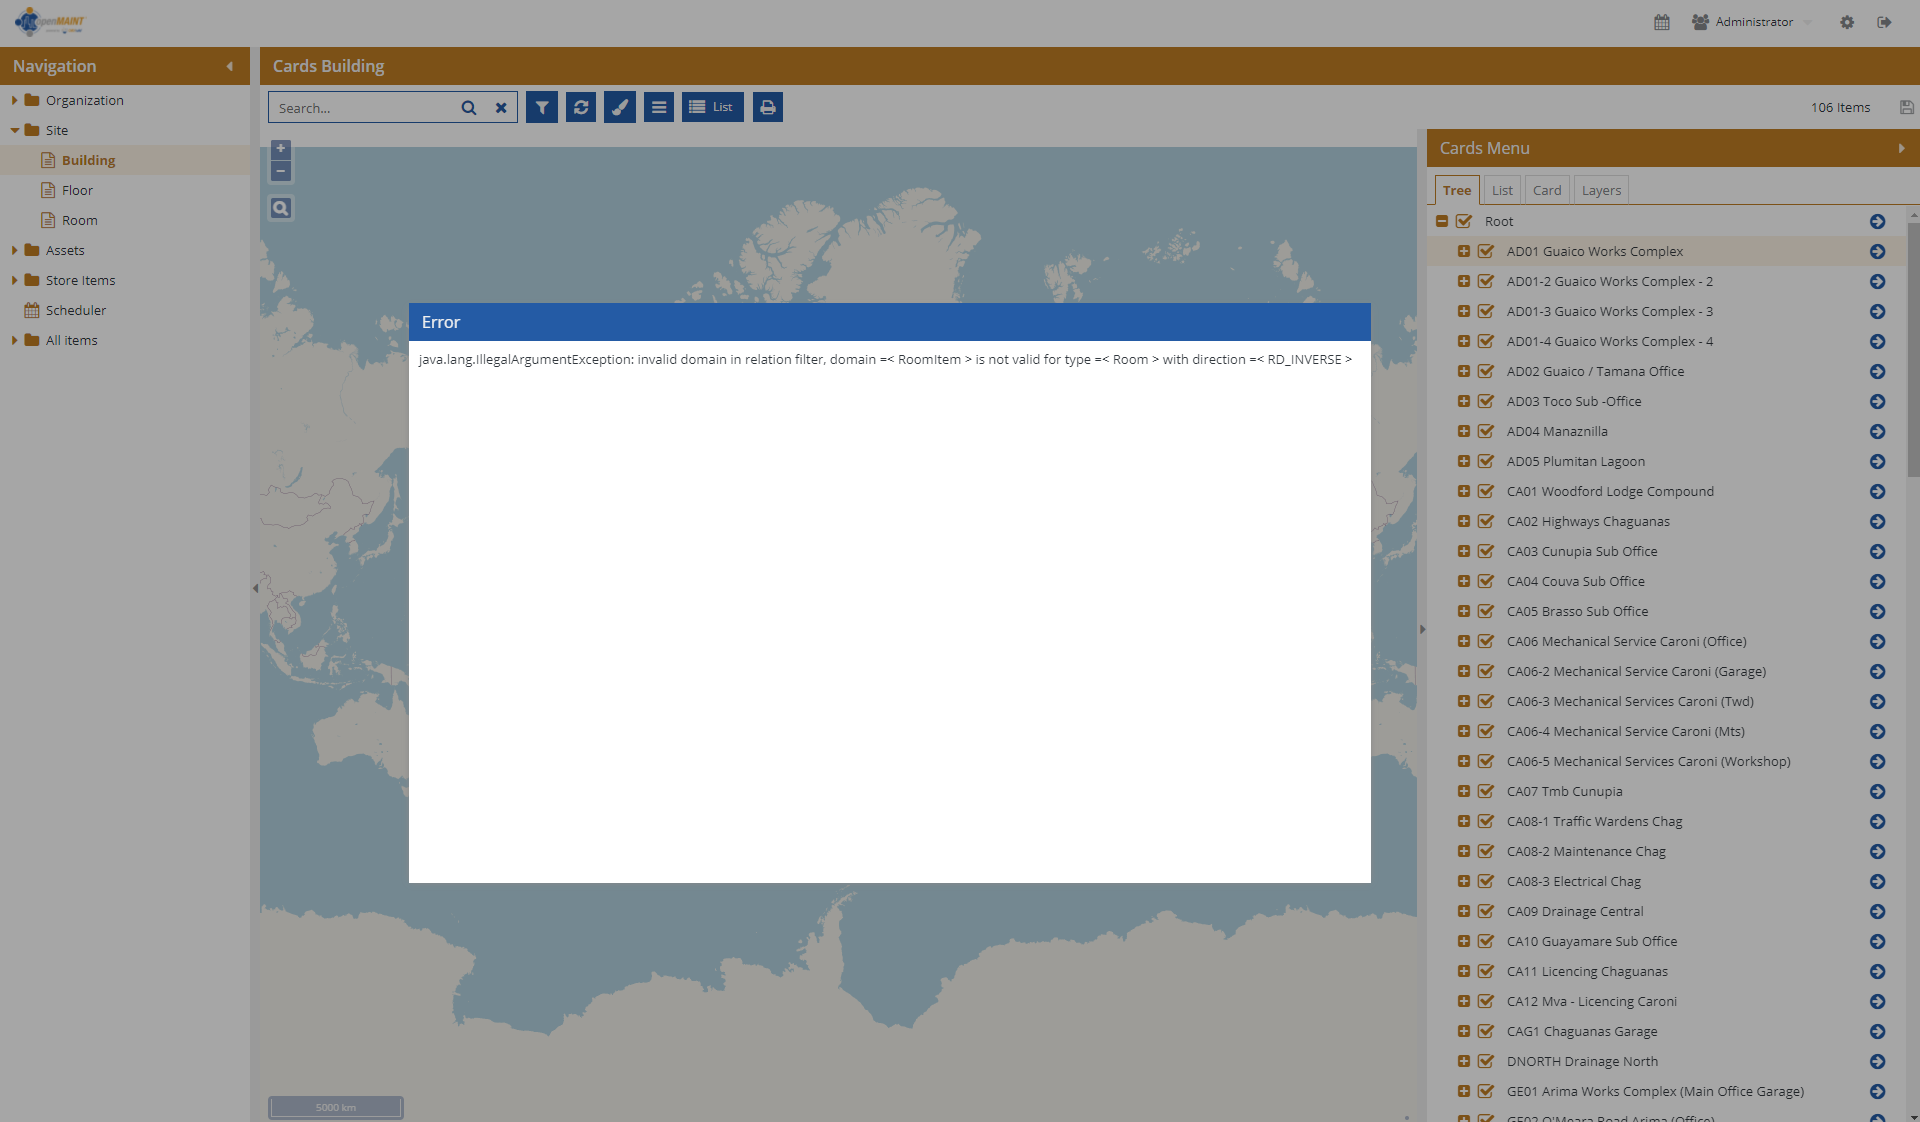Open CA01 Woodford Lodge Compound arrow icon
The height and width of the screenshot is (1122, 1920).
[1877, 491]
